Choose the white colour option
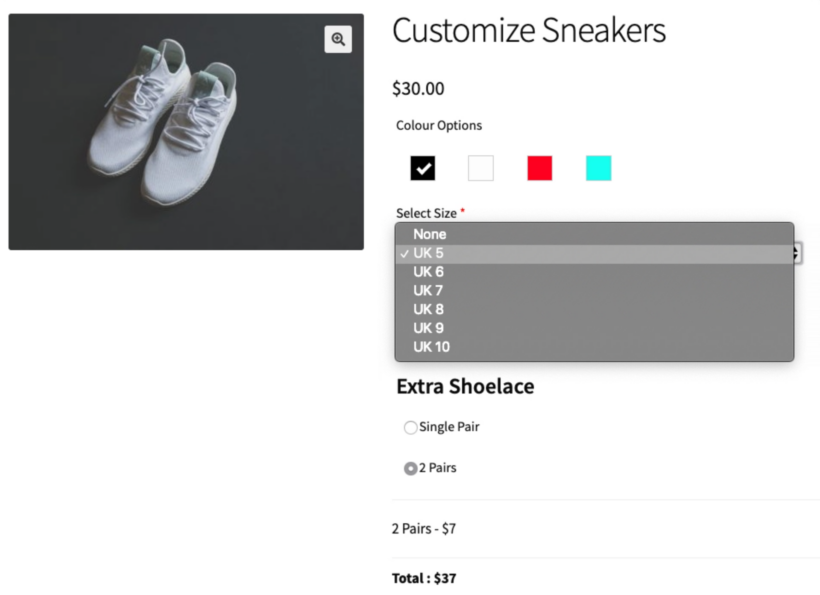The width and height of the screenshot is (820, 595). [481, 167]
